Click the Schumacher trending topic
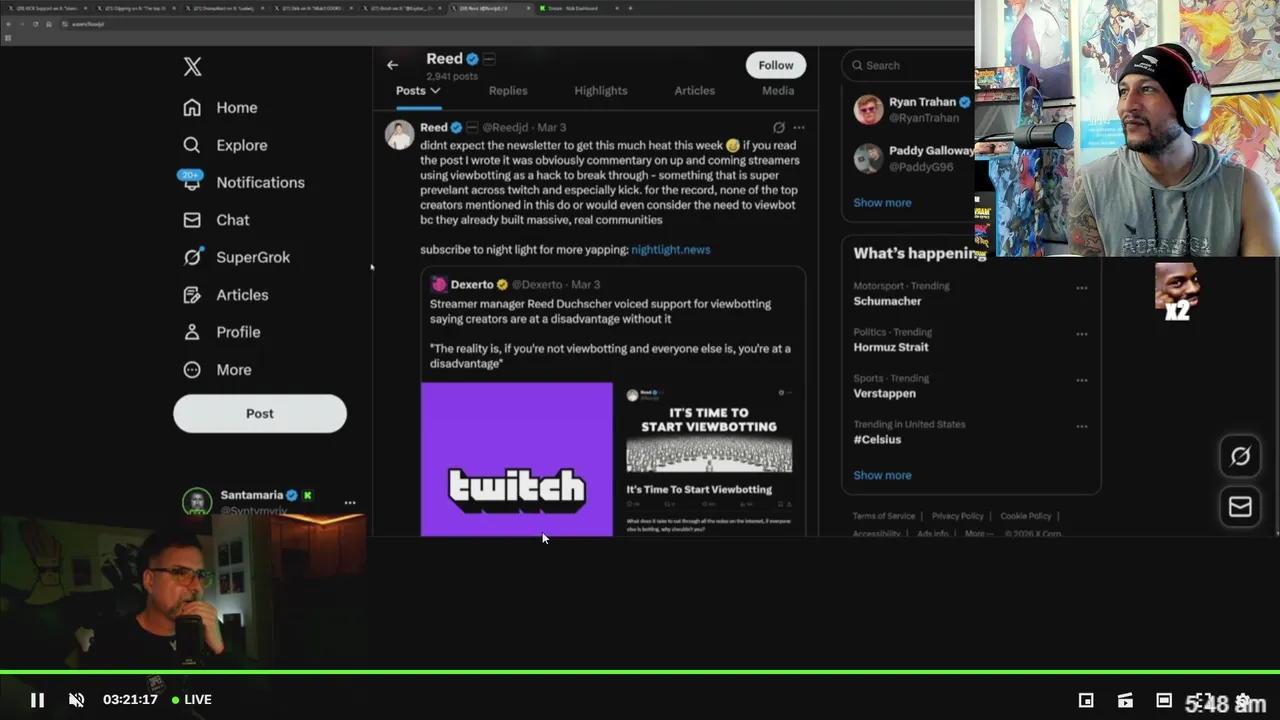This screenshot has height=720, width=1280. [887, 301]
